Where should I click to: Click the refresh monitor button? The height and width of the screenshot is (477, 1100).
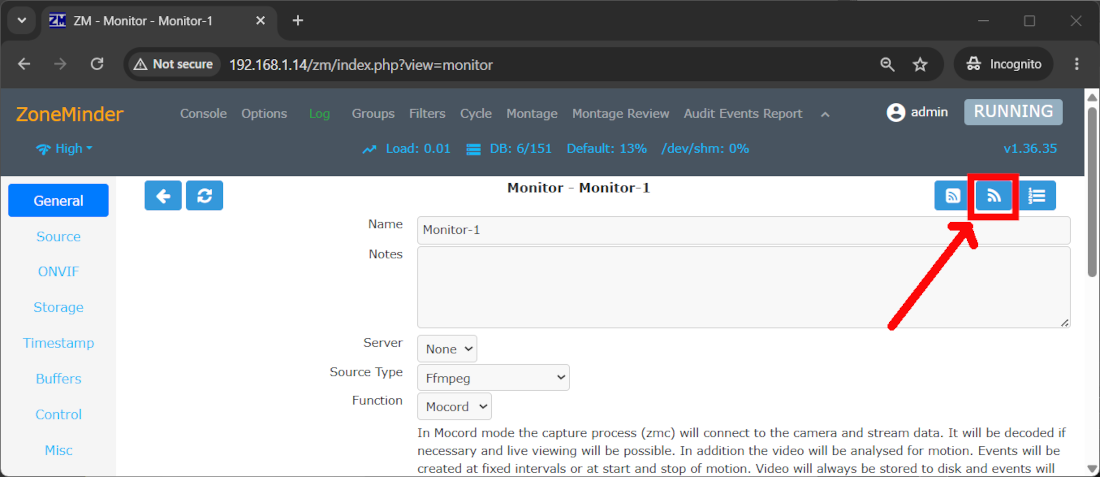[204, 196]
